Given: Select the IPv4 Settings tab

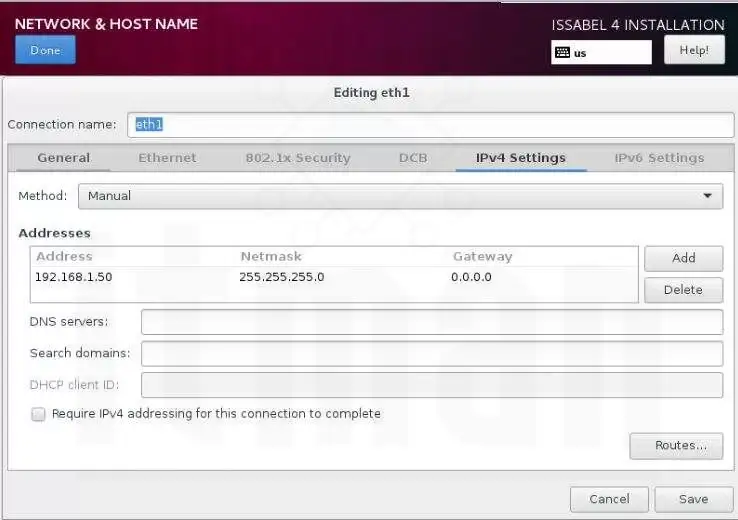Looking at the screenshot, I should click(x=520, y=158).
